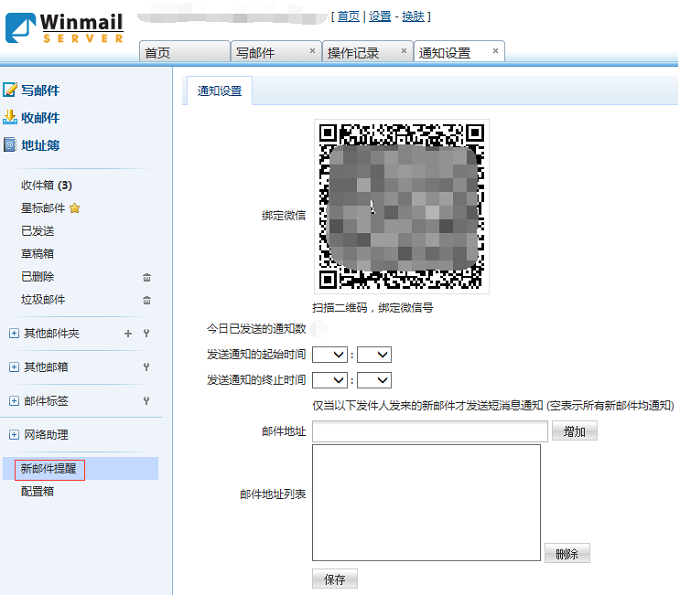Open the 设置 header link
680x595 pixels.
pos(380,16)
